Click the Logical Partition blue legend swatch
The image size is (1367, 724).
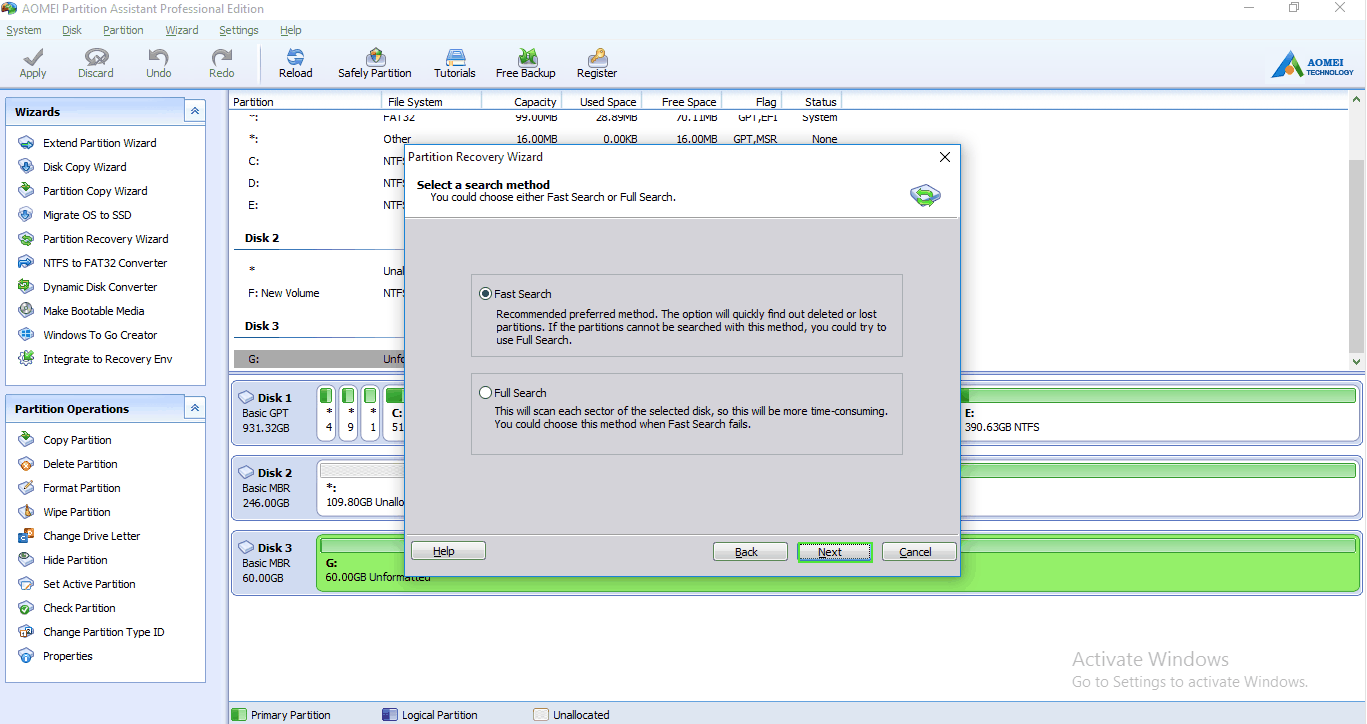pyautogui.click(x=390, y=715)
